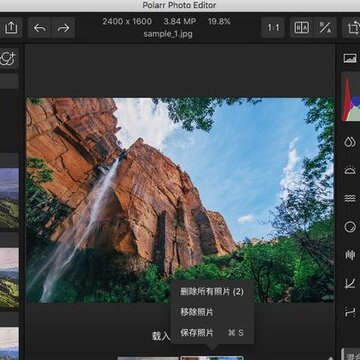Undo the last edit
Screen dimensions: 360x360
coord(40,28)
